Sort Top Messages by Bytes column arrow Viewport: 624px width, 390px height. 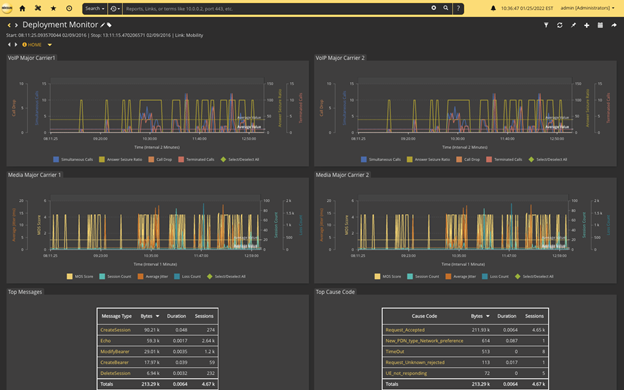coord(158,316)
